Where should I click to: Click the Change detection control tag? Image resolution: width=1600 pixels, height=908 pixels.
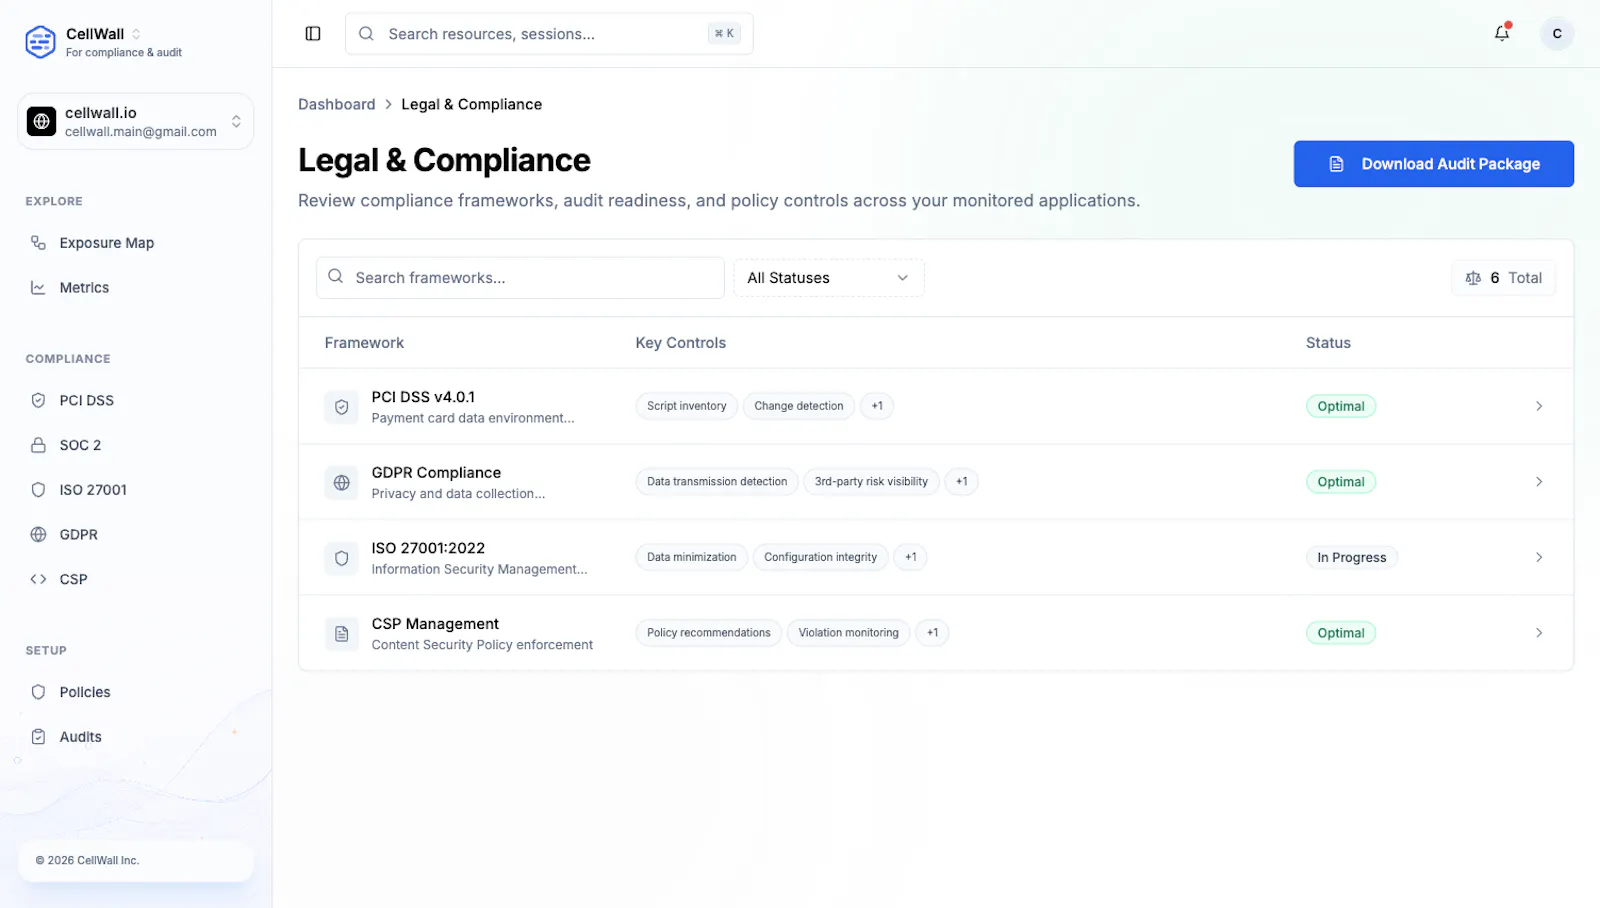coord(798,406)
